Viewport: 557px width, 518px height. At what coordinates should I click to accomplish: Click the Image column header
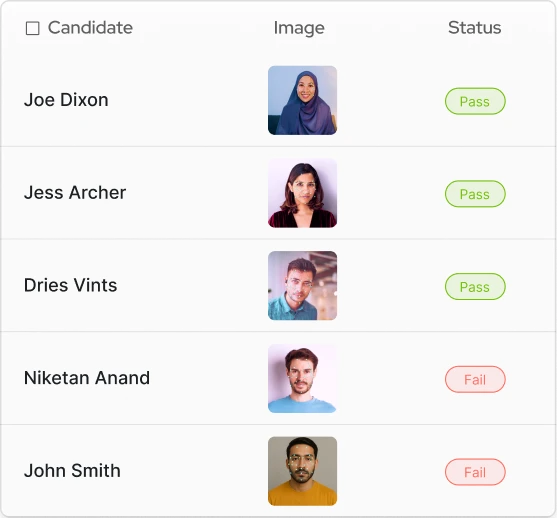pos(299,28)
